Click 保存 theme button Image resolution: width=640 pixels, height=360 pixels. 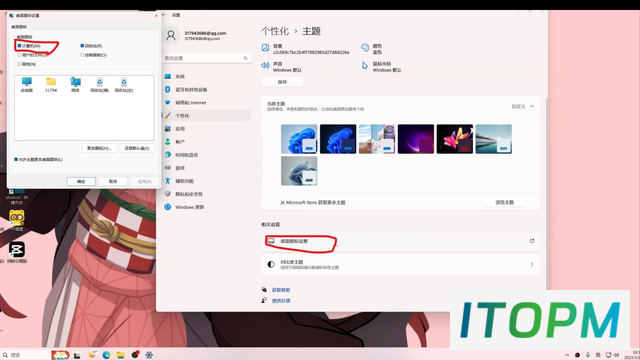(282, 82)
